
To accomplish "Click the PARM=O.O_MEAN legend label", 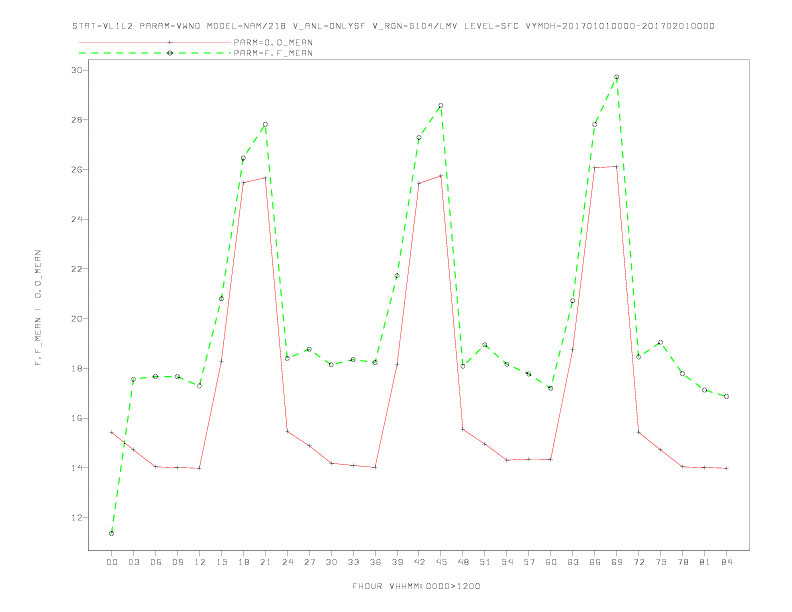I will tap(273, 42).
